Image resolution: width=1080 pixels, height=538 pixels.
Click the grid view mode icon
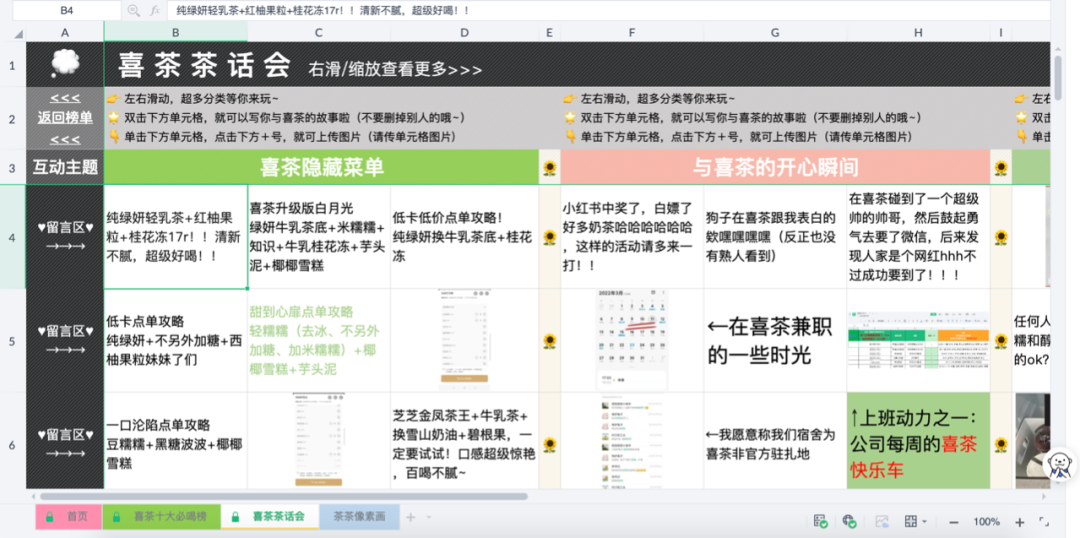(x=910, y=521)
